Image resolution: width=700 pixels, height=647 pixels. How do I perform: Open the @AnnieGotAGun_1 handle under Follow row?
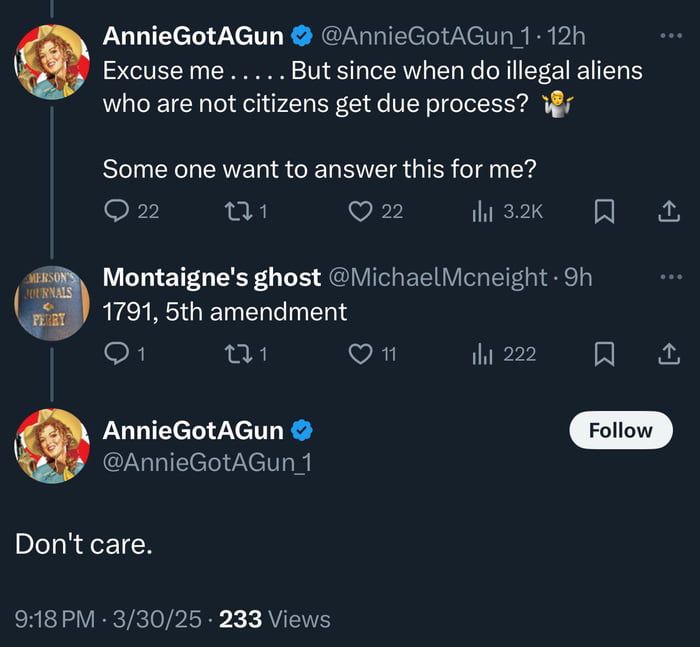point(206,462)
